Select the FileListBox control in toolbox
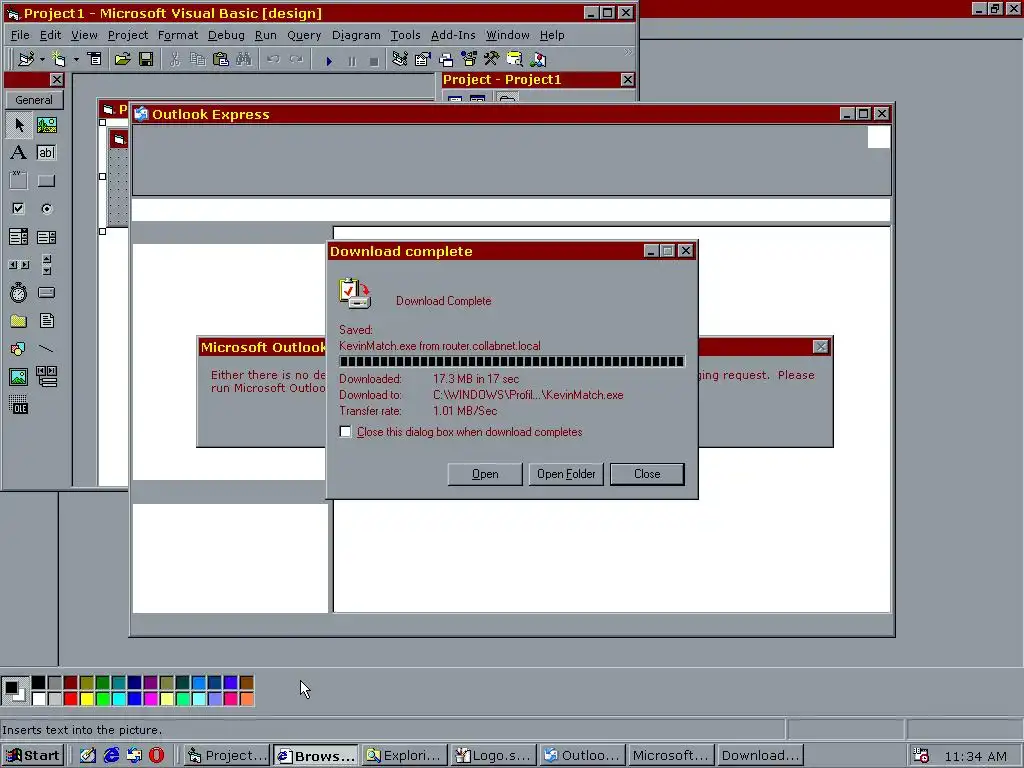Screen dimensions: 1024x768 point(46,321)
